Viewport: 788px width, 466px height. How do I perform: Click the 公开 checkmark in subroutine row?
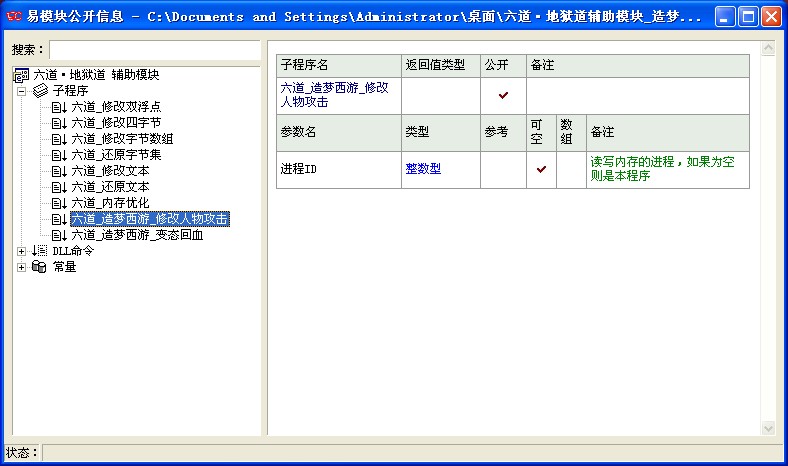pyautogui.click(x=503, y=95)
